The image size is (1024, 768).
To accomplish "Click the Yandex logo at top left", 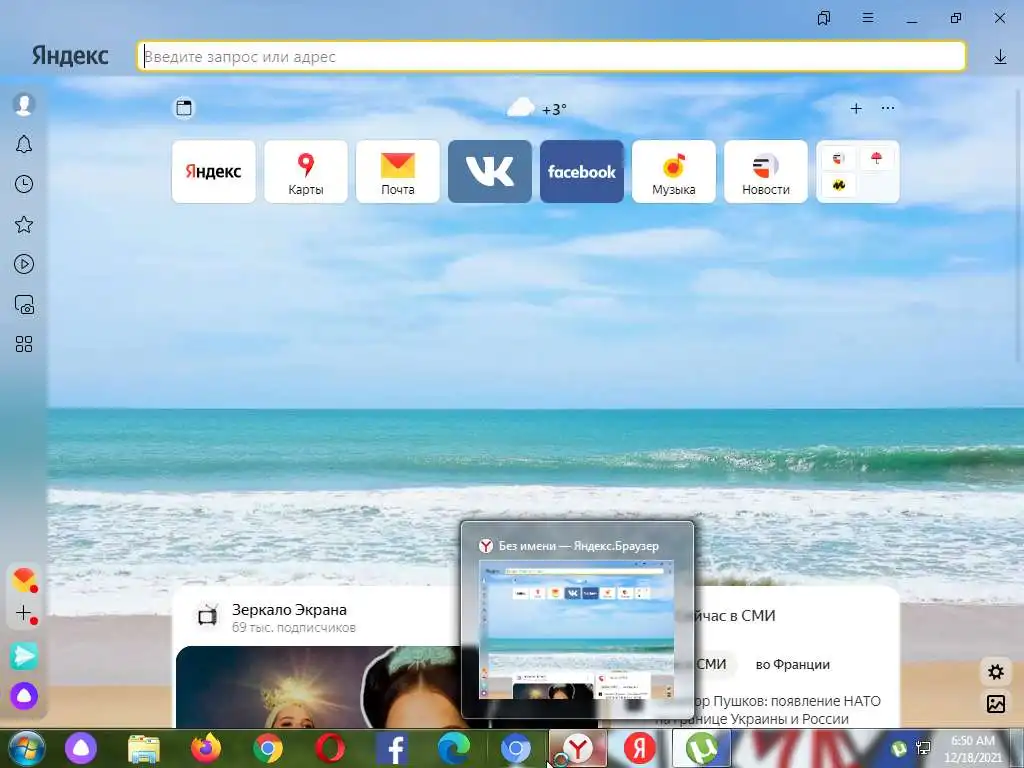I will tap(70, 56).
